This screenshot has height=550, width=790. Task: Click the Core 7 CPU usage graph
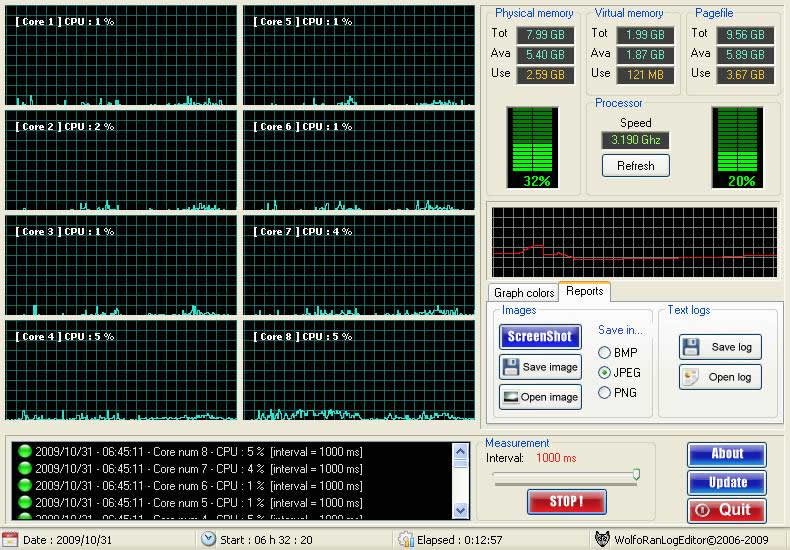pyautogui.click(x=359, y=265)
